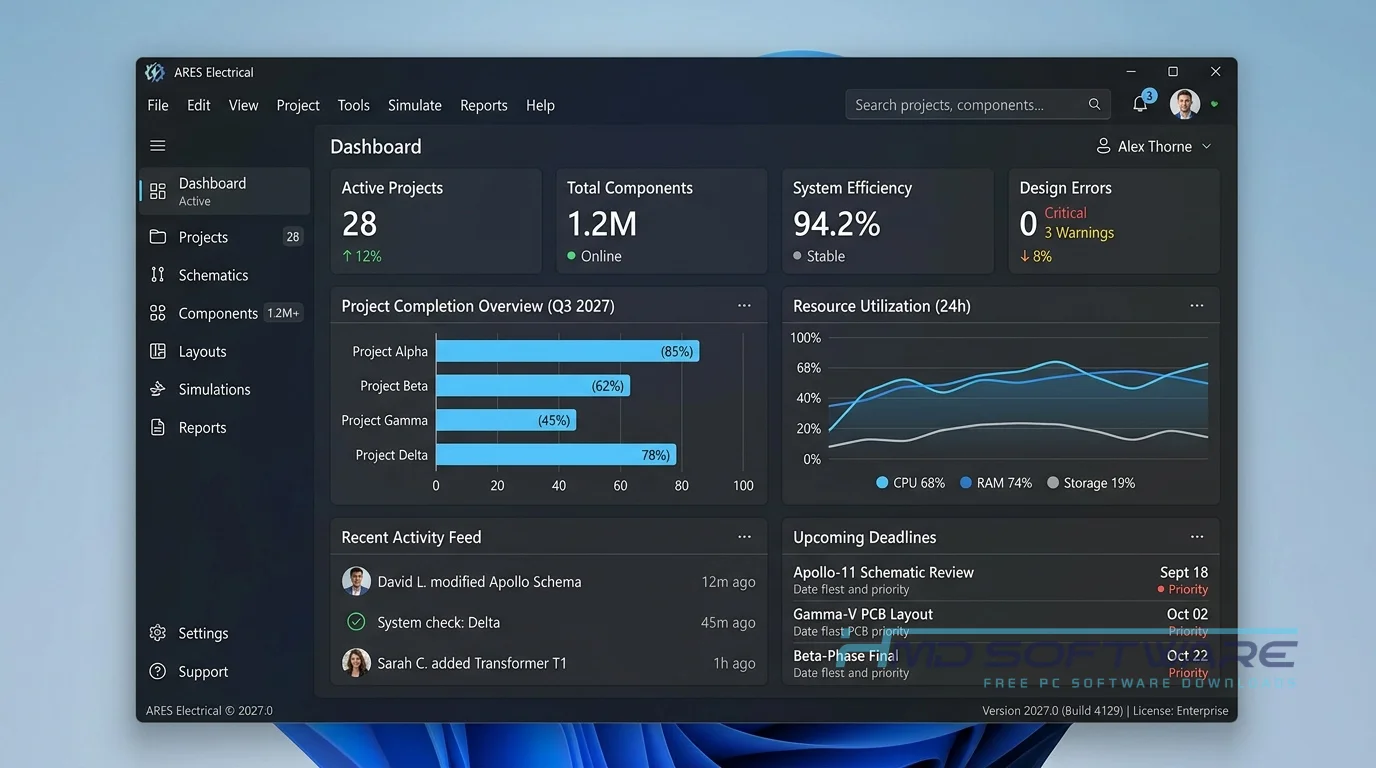Click the Reports document icon in sidebar

pos(158,427)
